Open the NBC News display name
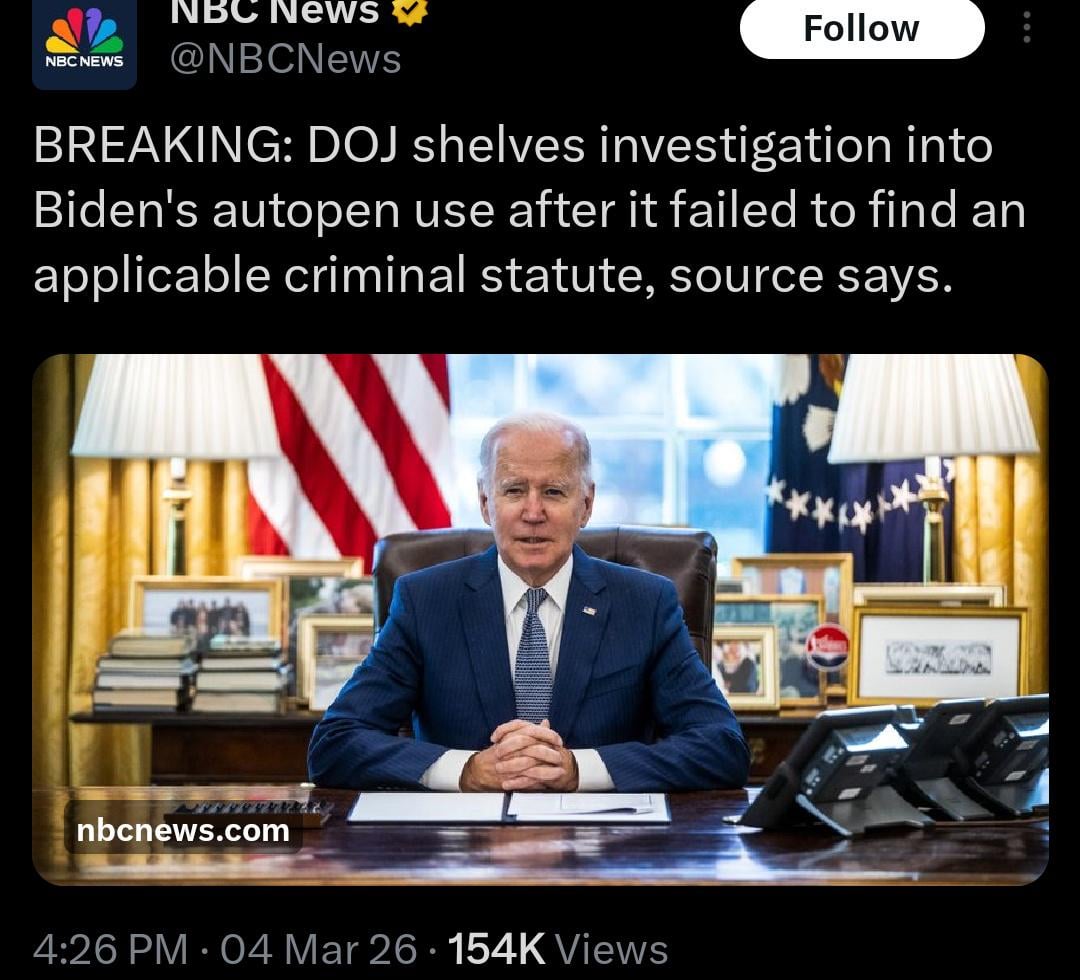Screen dimensions: 1080x980 click(275, 11)
